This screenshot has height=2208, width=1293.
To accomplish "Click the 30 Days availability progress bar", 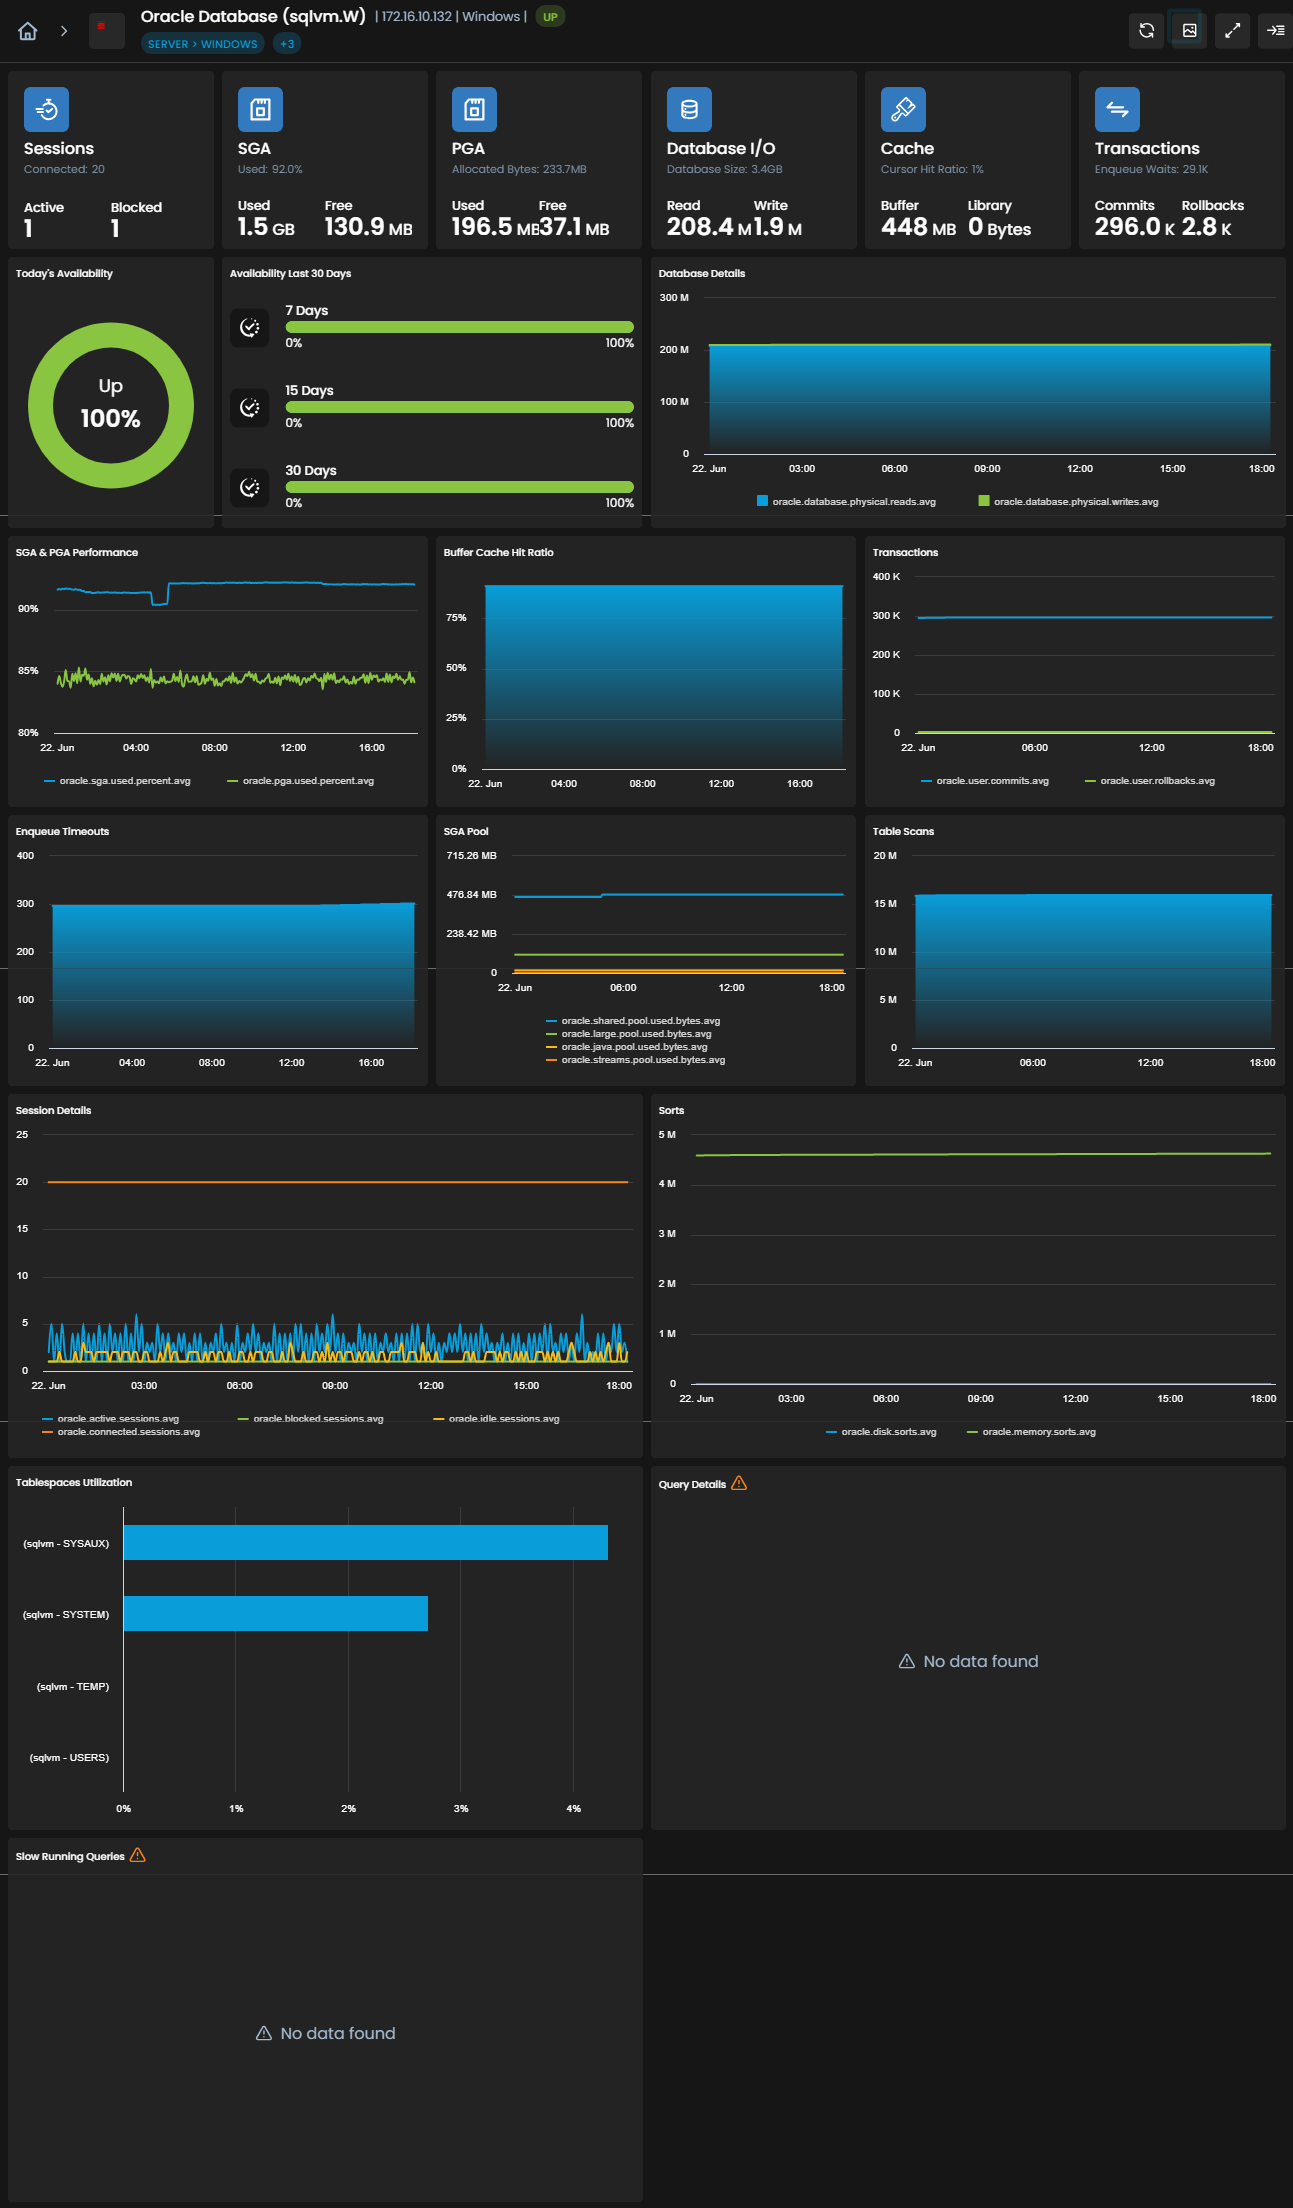I will coord(460,487).
